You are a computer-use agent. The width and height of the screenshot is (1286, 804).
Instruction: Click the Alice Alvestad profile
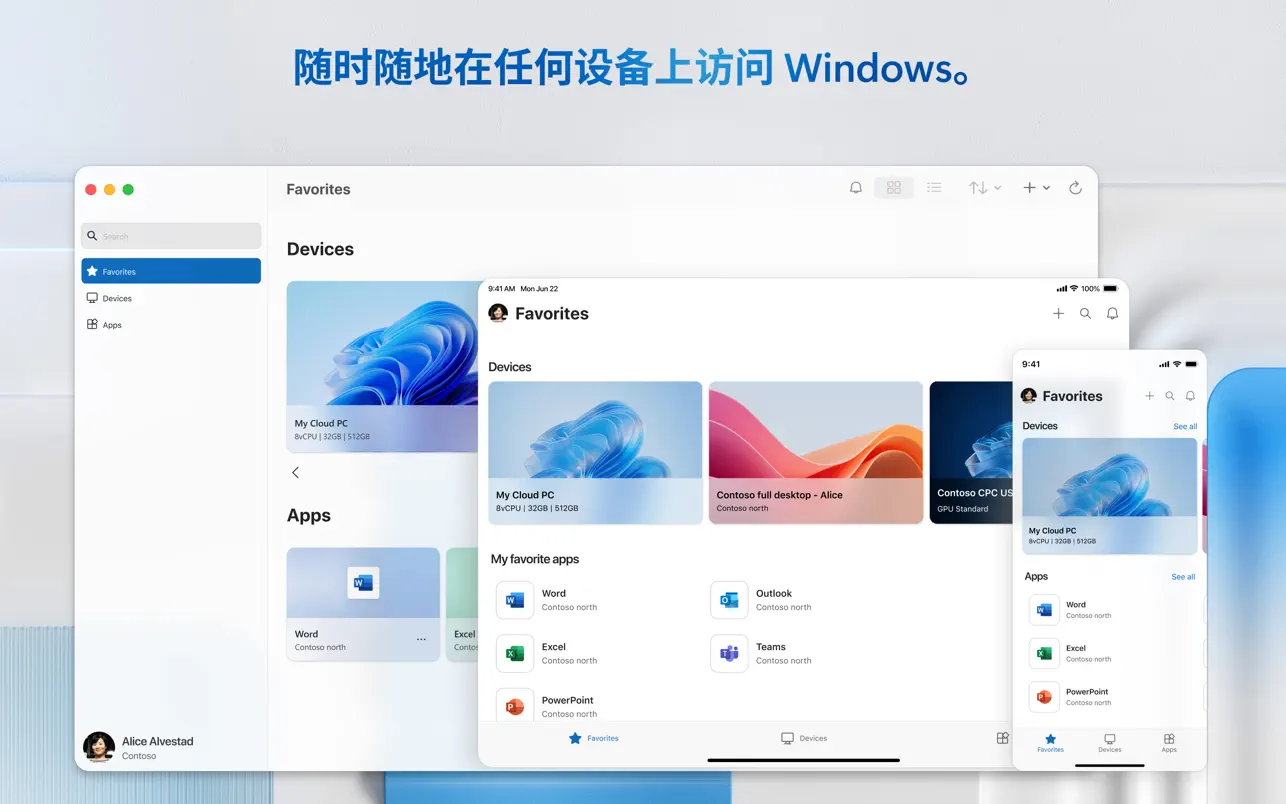click(139, 747)
